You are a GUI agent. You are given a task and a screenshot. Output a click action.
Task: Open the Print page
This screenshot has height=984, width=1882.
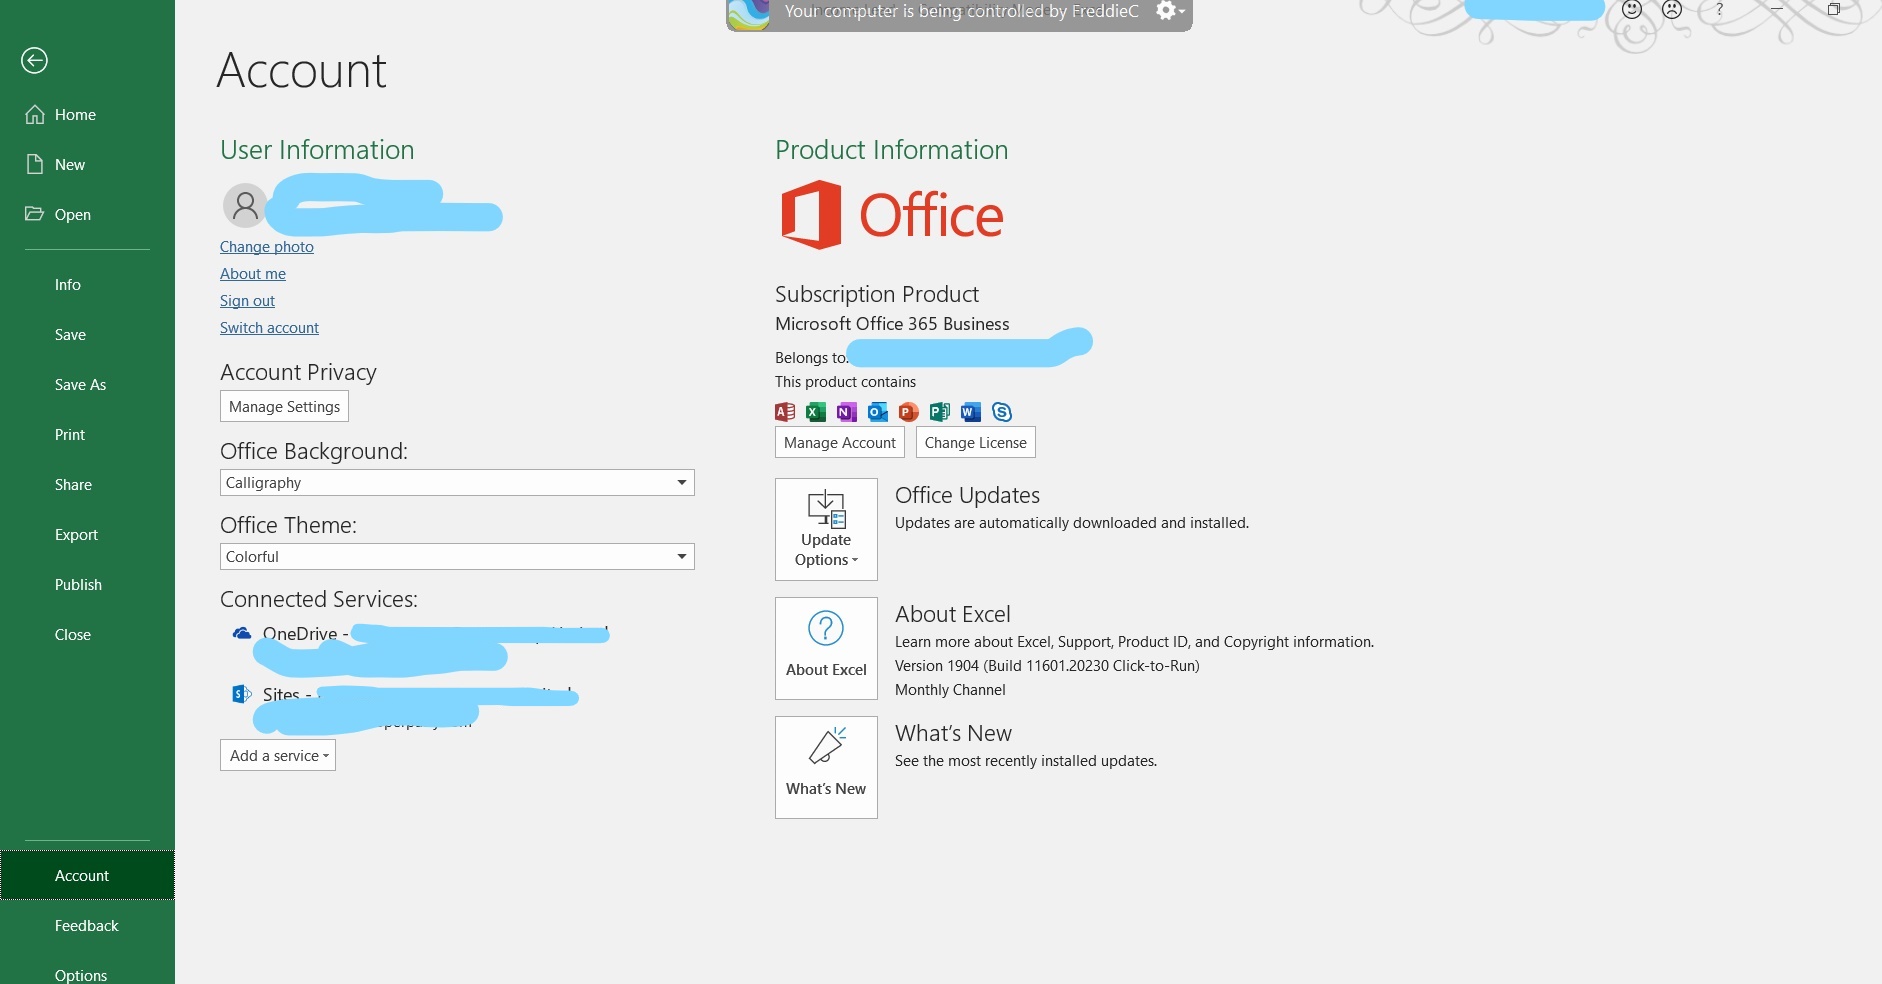tap(87, 435)
